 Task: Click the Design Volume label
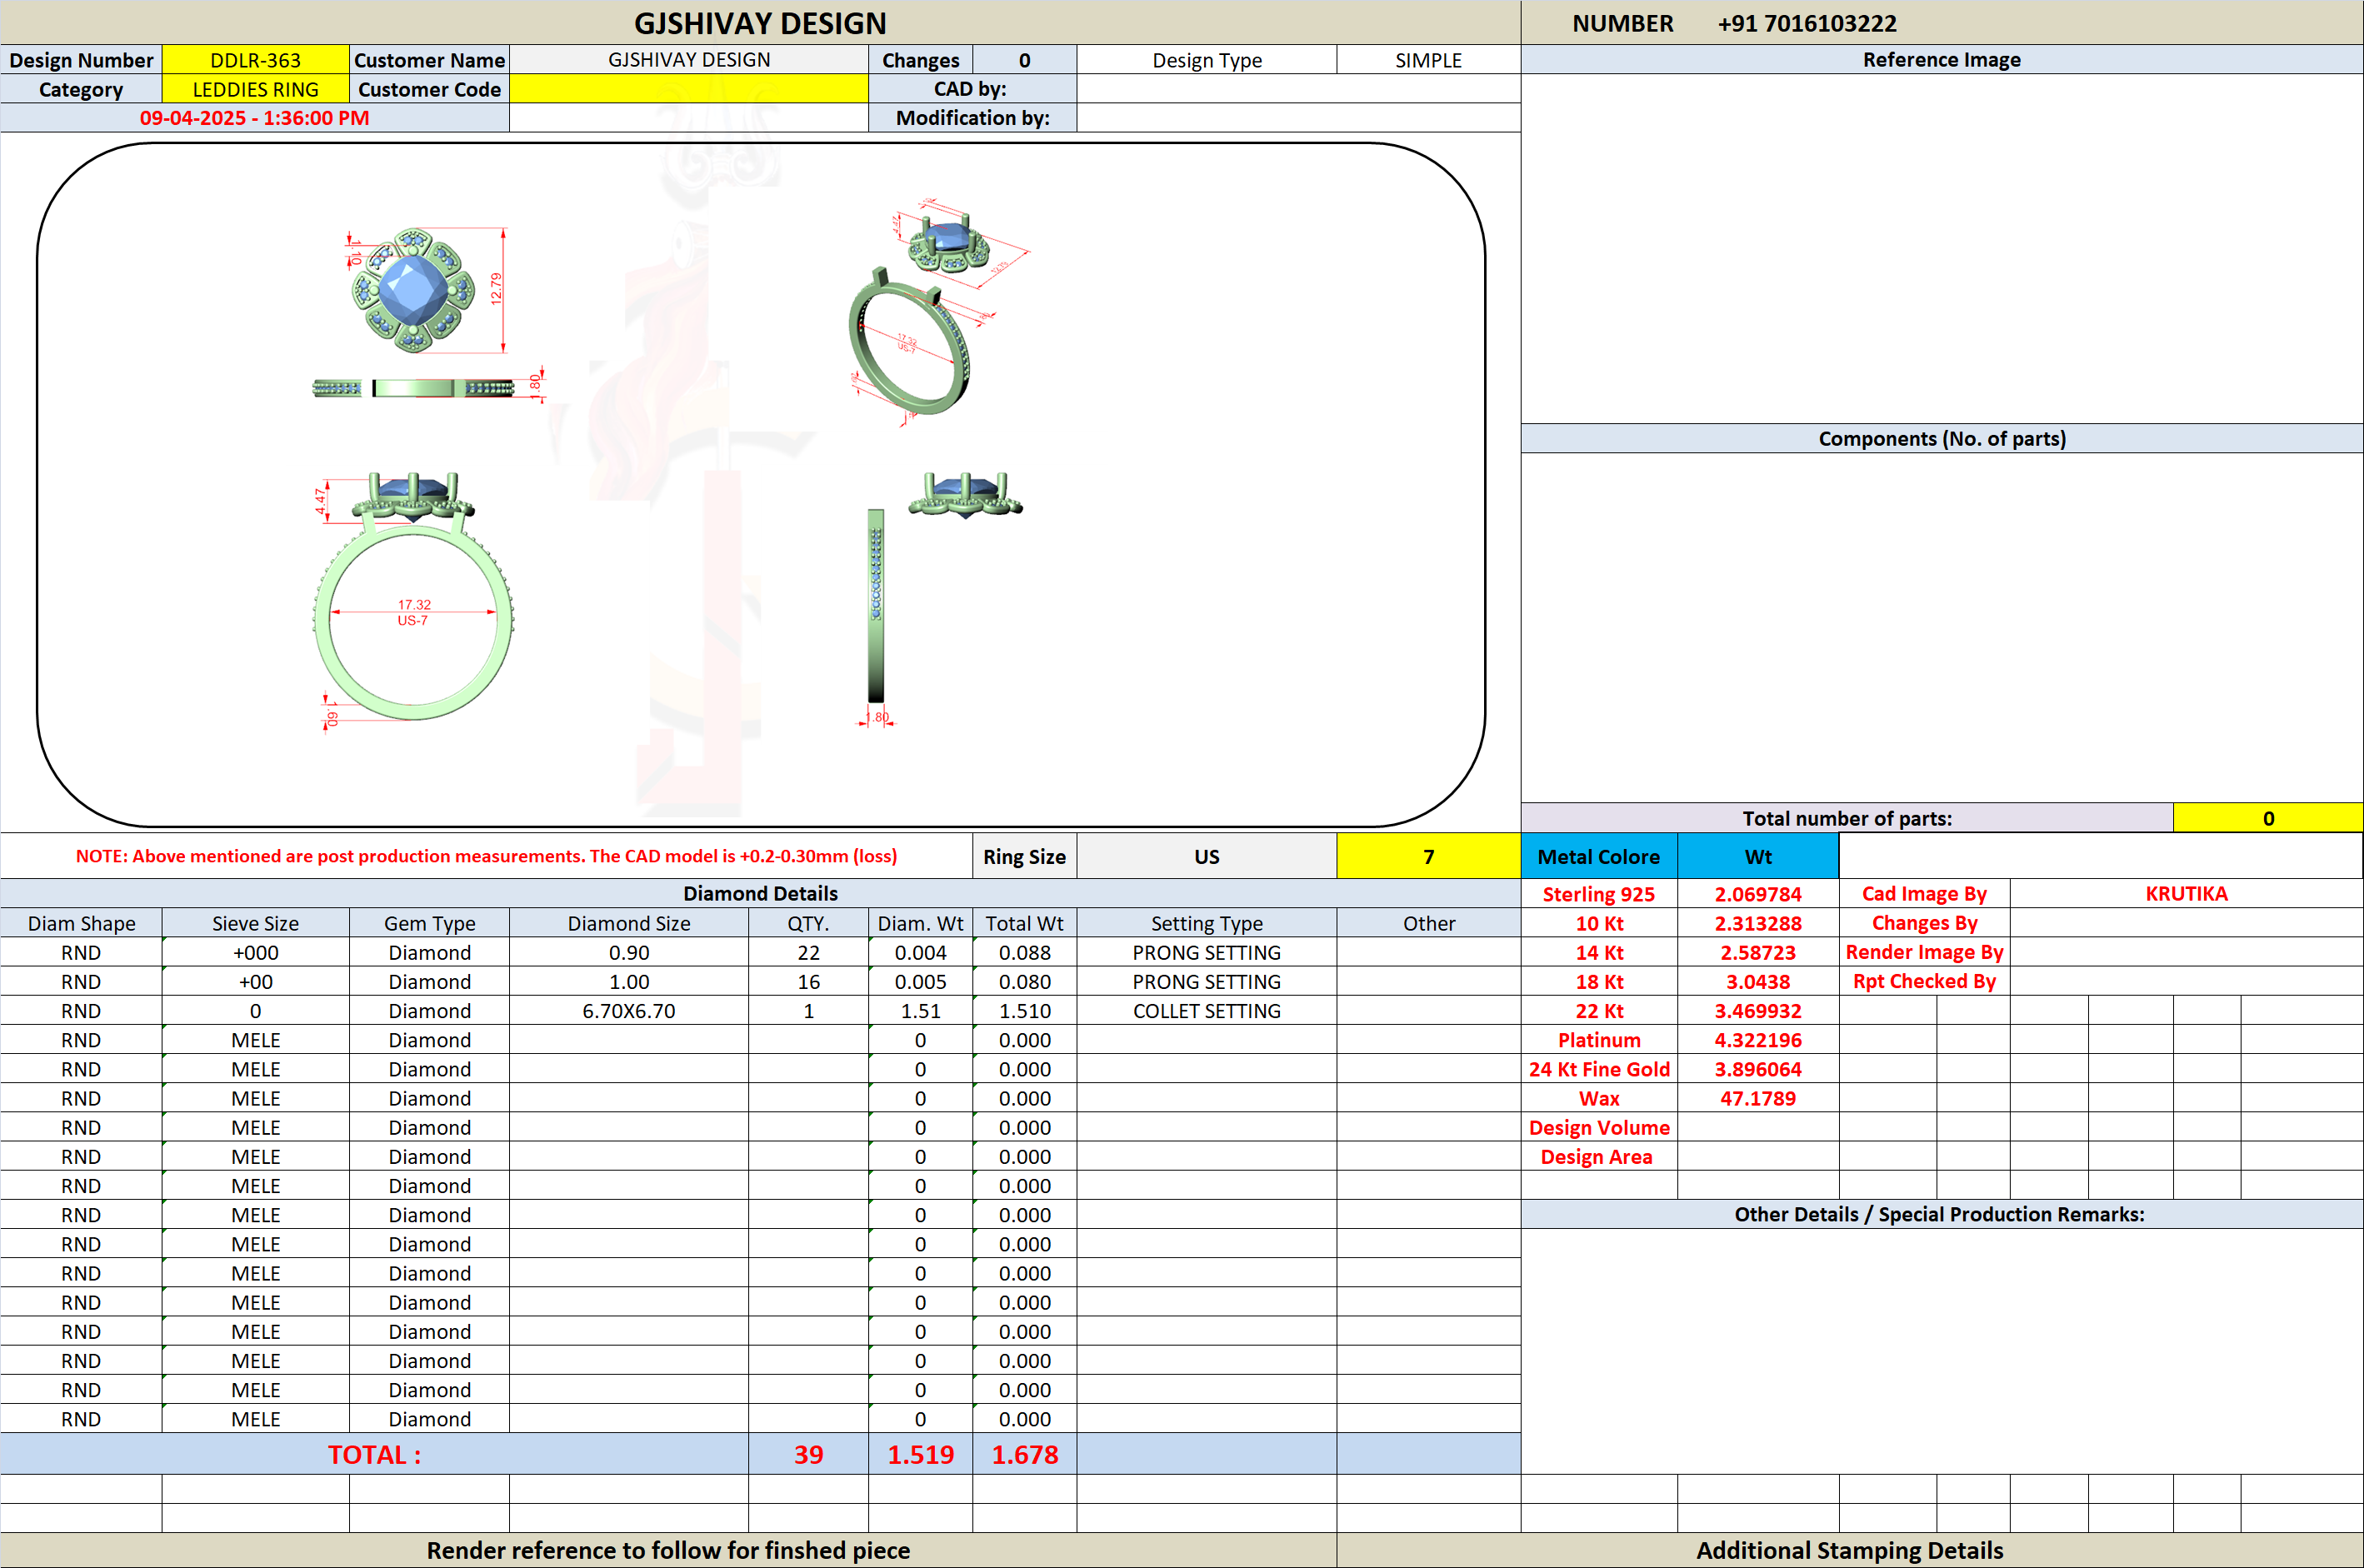(1599, 1127)
